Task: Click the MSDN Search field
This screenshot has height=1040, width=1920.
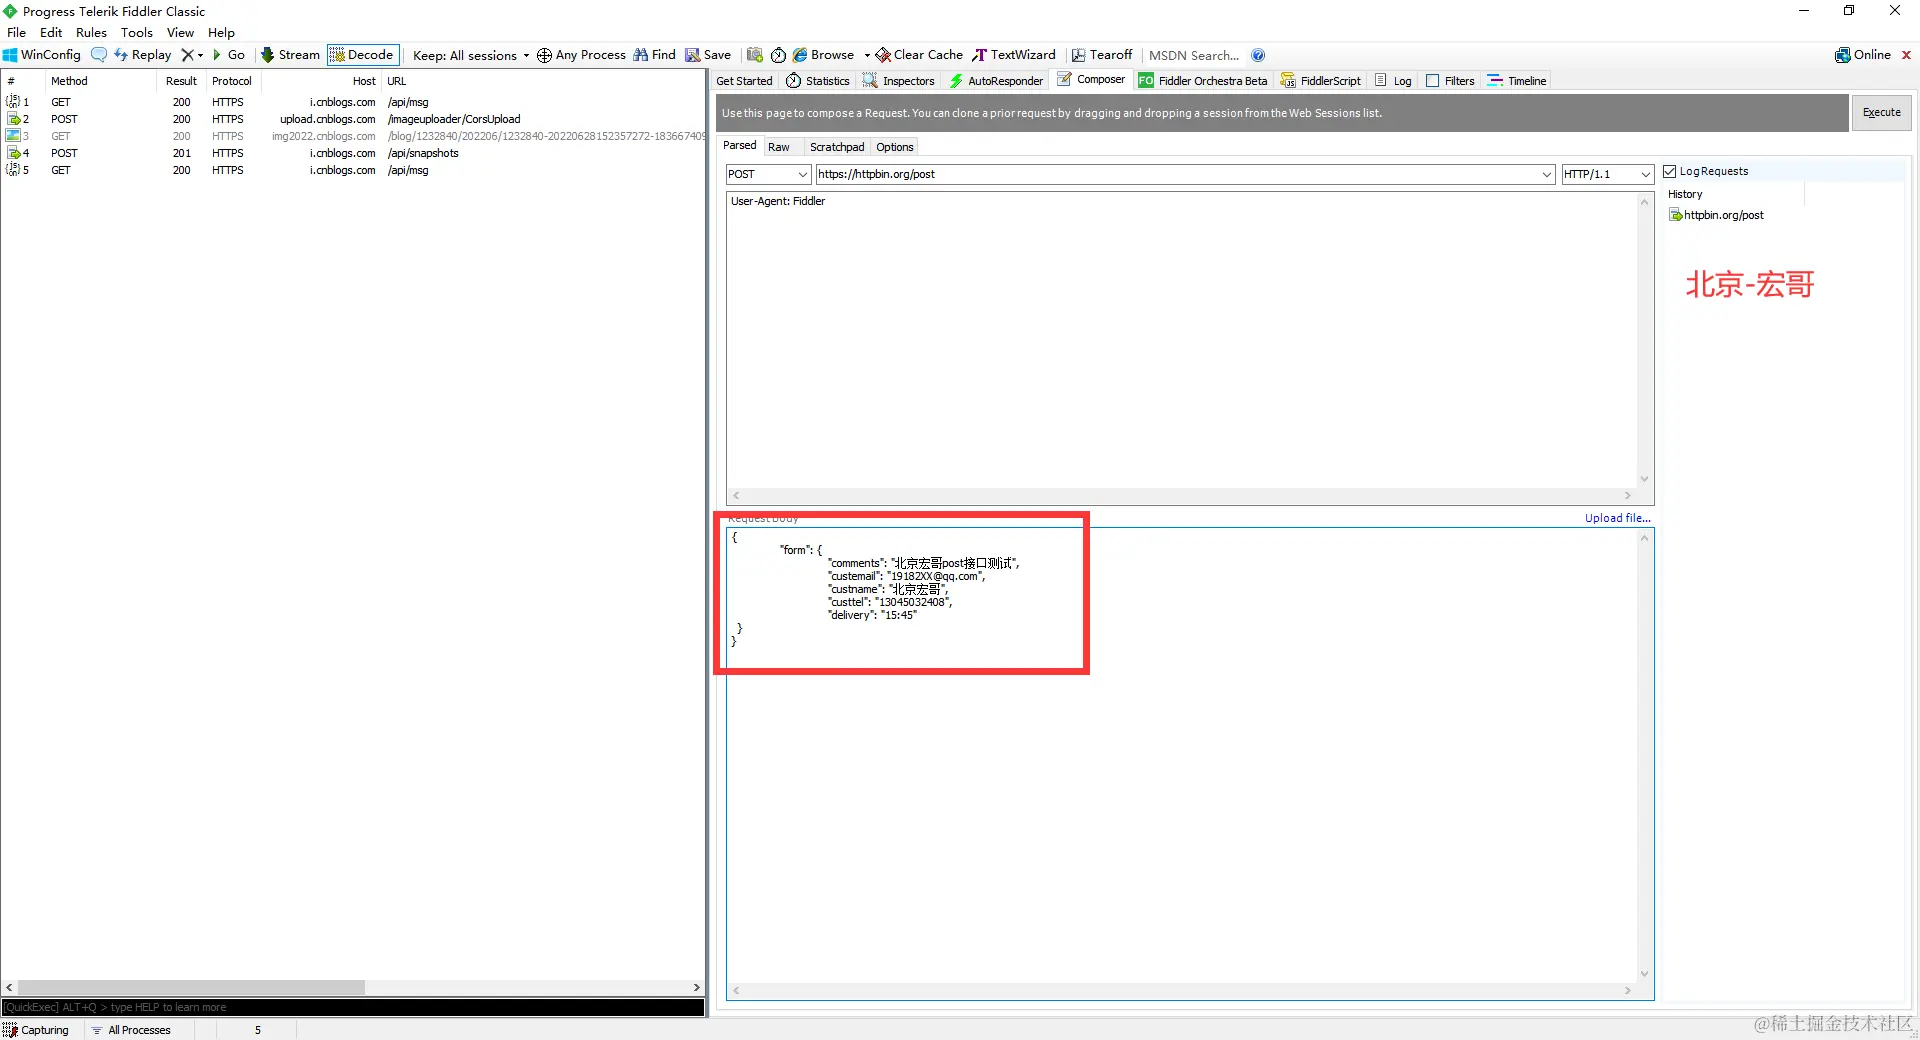Action: point(1194,55)
